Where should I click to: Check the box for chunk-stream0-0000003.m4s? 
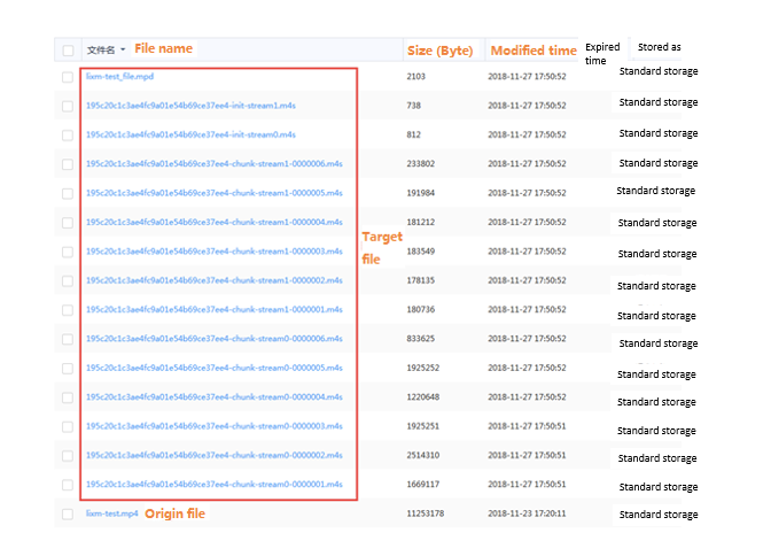(68, 427)
